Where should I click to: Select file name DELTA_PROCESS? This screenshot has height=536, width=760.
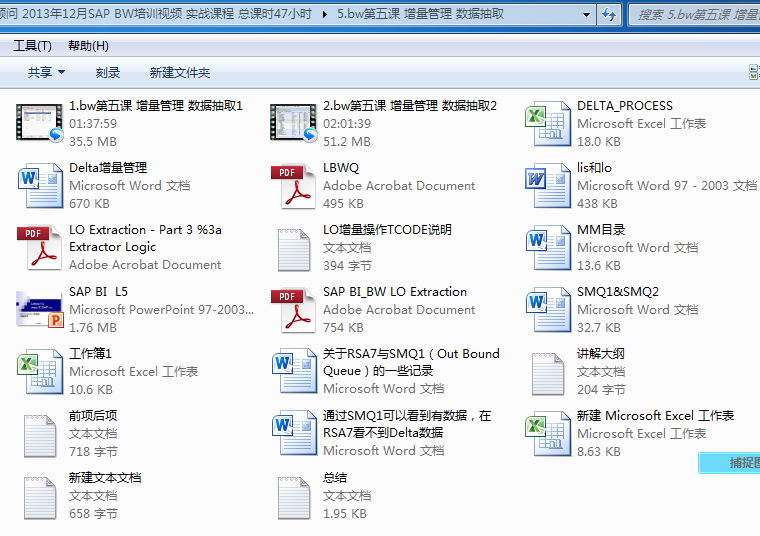click(x=625, y=106)
